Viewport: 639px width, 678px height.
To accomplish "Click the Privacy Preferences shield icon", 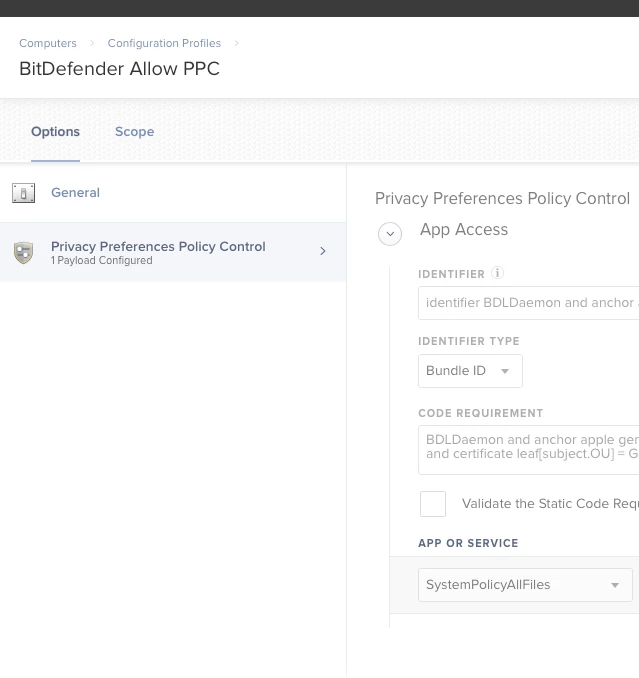I will [23, 253].
